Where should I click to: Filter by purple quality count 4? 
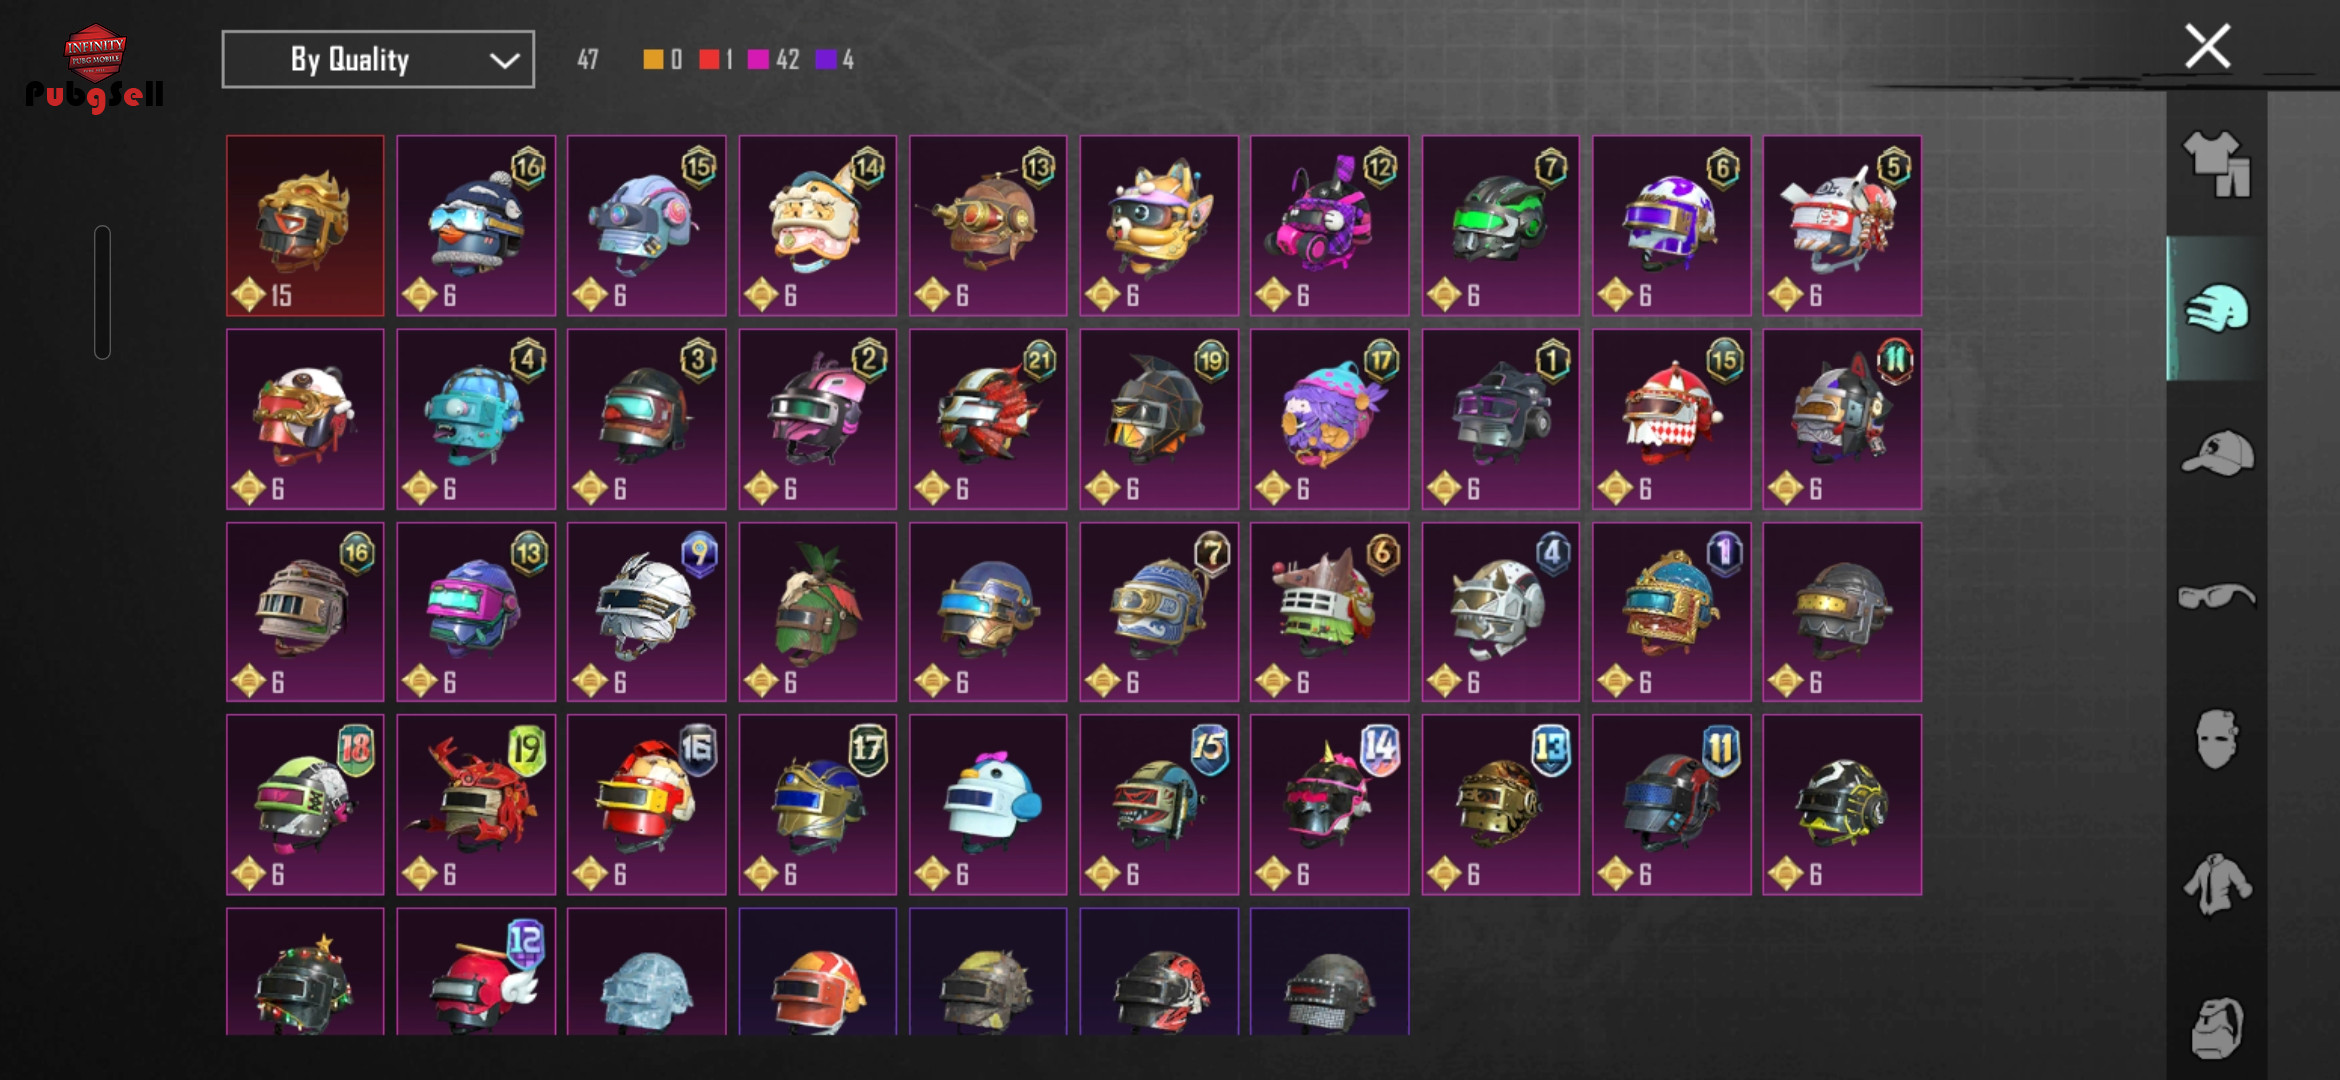pos(835,59)
